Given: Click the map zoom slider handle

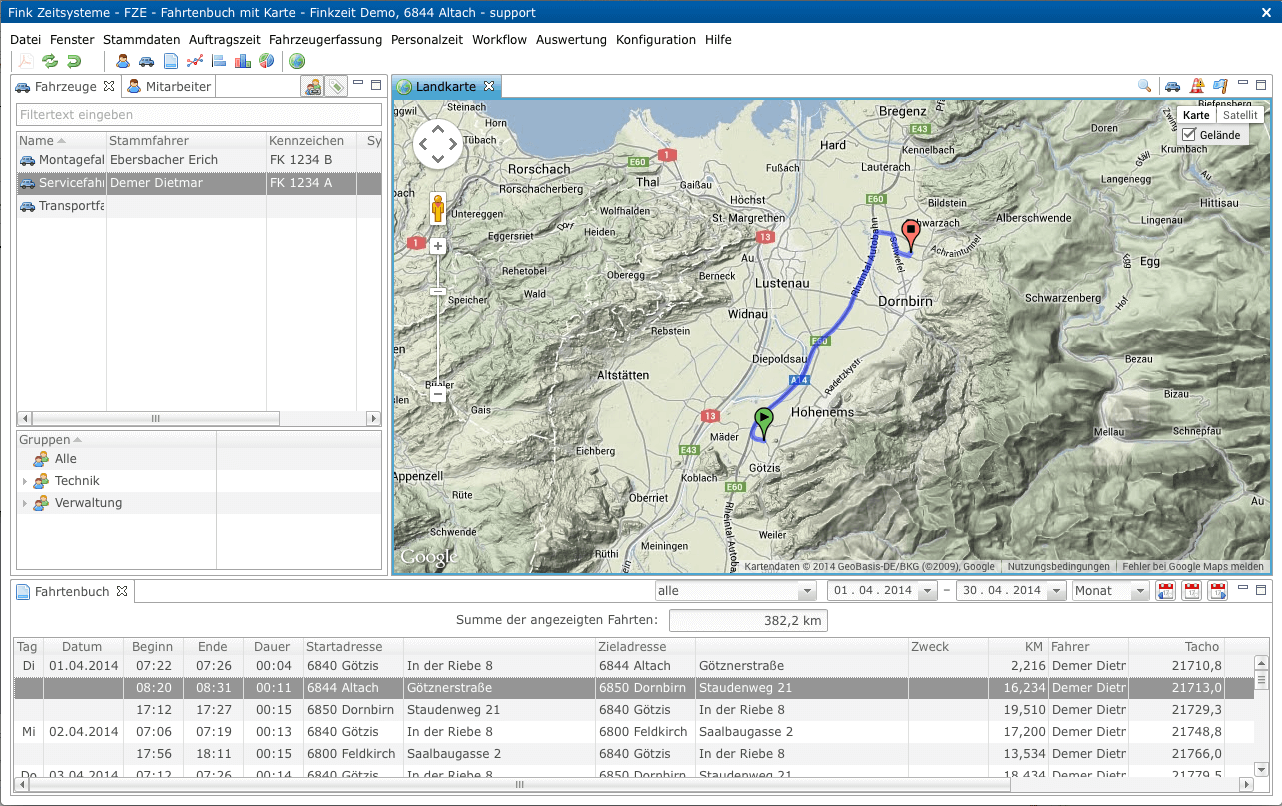Looking at the screenshot, I should [x=437, y=291].
